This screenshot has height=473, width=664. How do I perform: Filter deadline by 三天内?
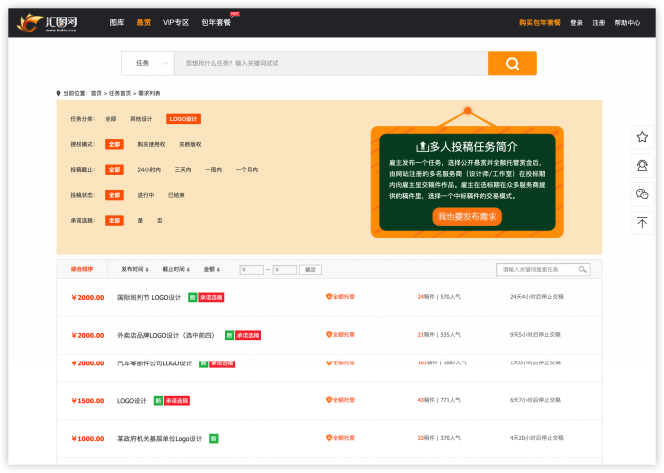click(183, 170)
